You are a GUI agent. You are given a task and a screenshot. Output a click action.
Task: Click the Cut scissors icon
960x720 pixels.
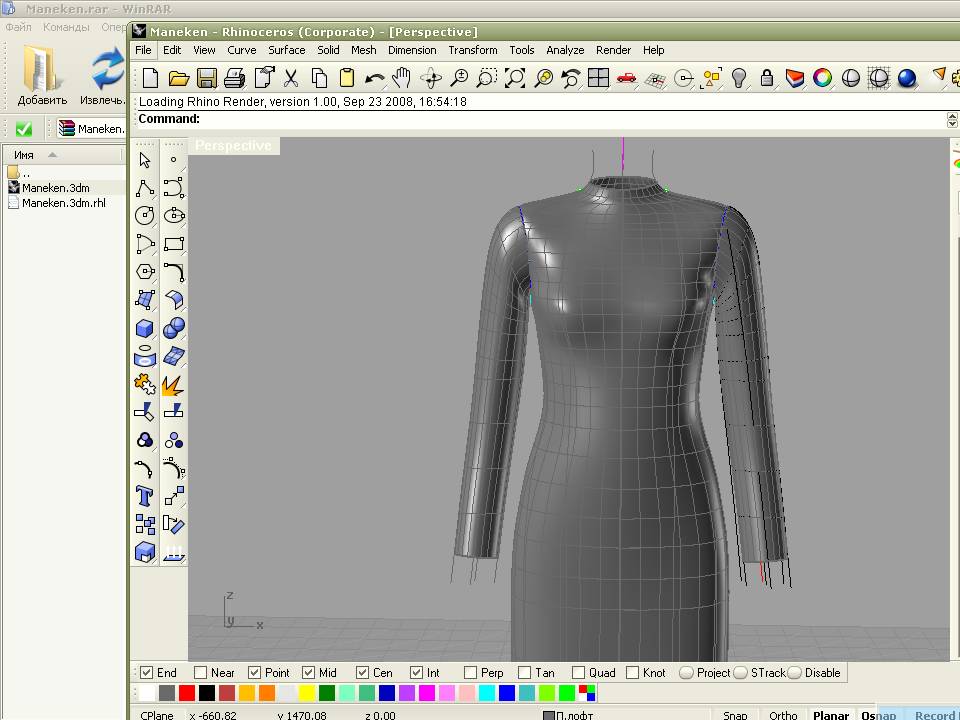291,78
